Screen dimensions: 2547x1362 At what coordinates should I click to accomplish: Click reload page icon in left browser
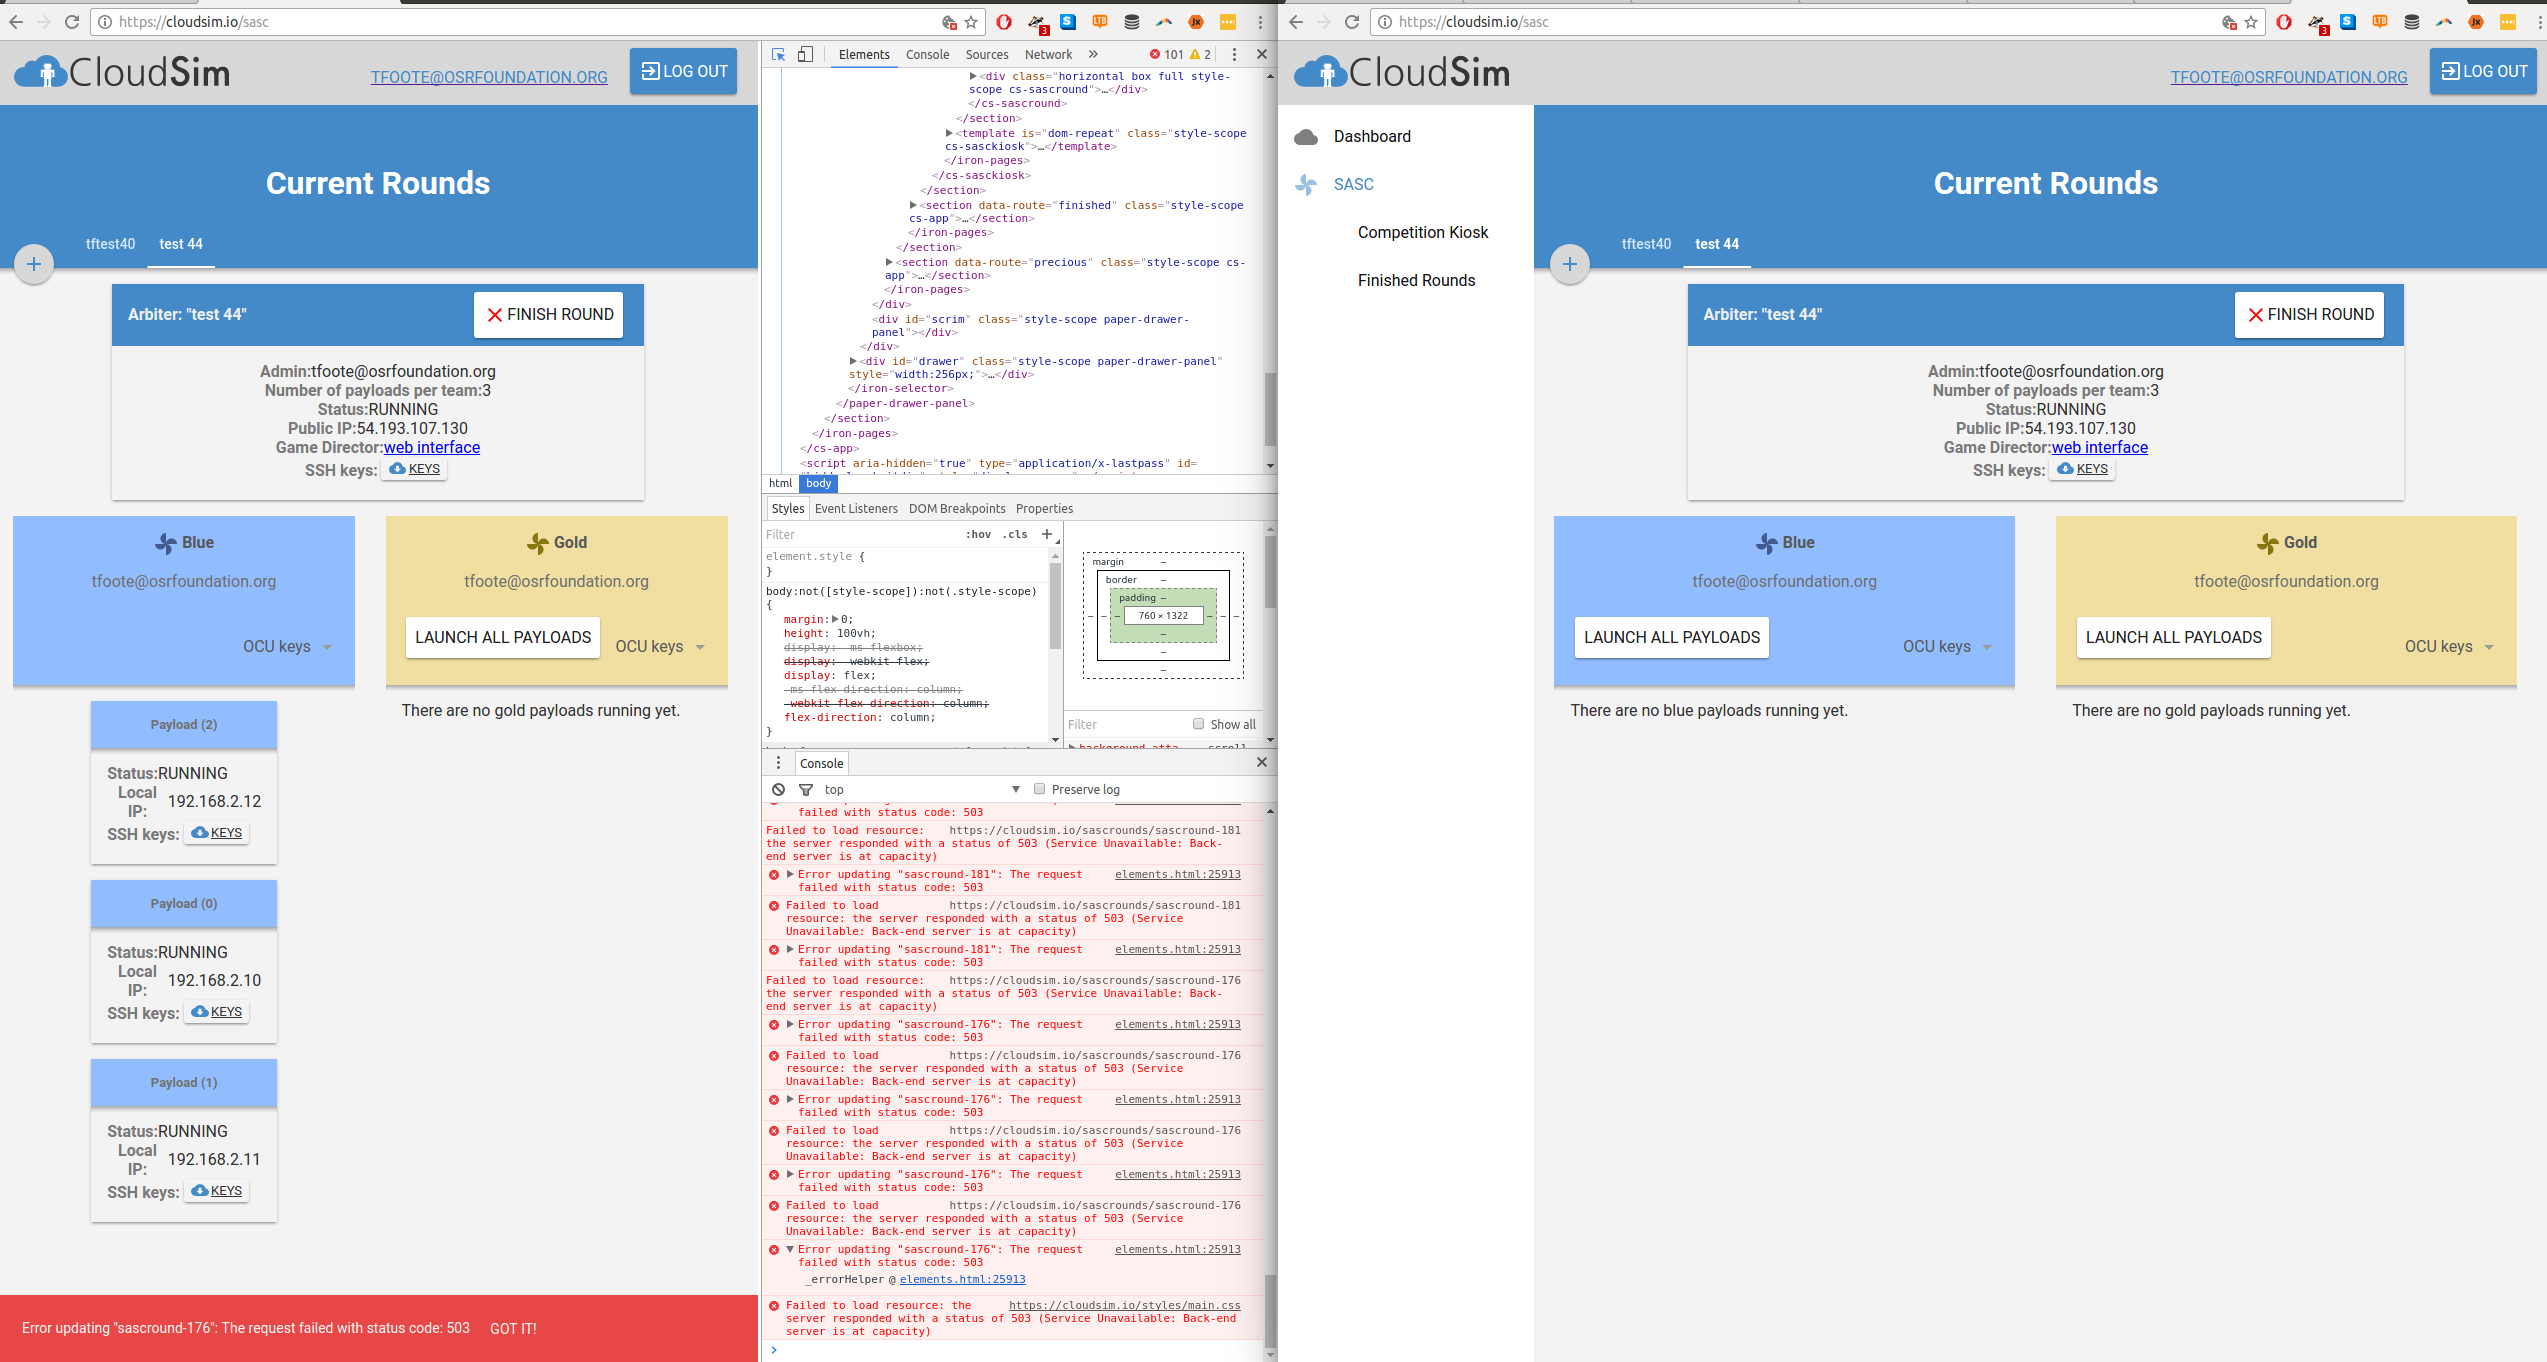tap(72, 22)
